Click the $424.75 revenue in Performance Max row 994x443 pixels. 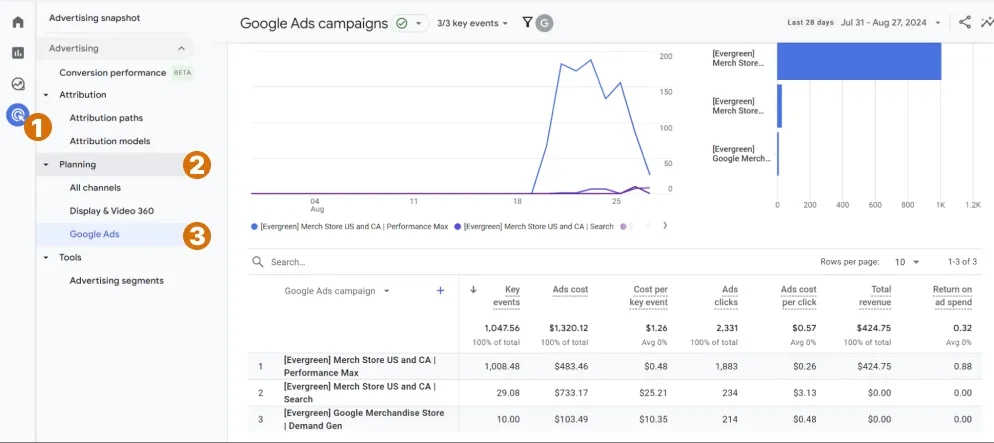pos(874,366)
